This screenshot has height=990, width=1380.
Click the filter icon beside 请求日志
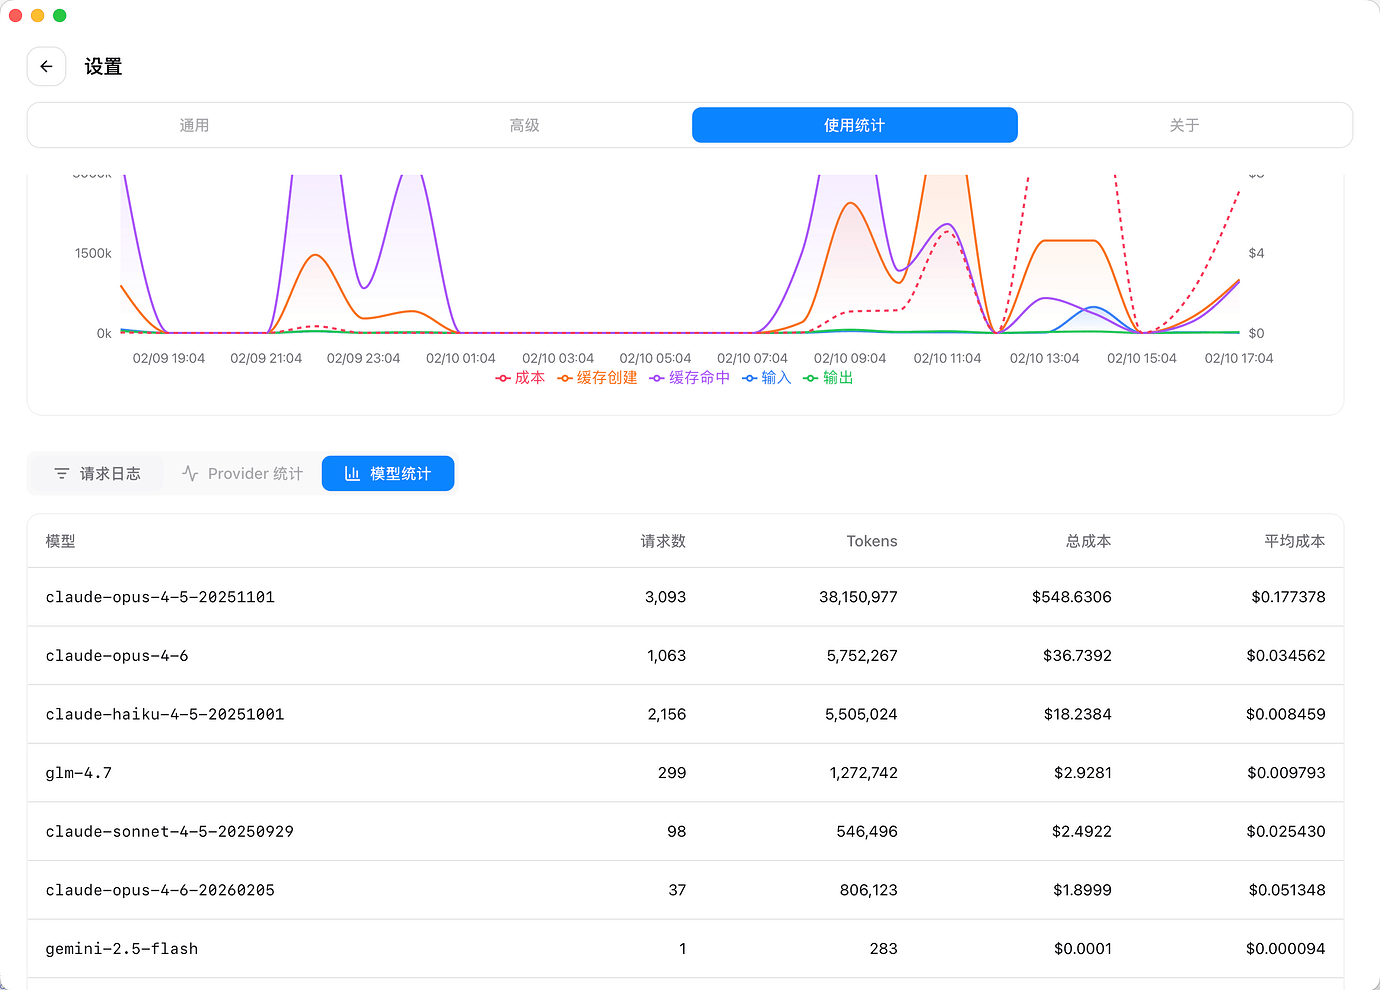62,474
